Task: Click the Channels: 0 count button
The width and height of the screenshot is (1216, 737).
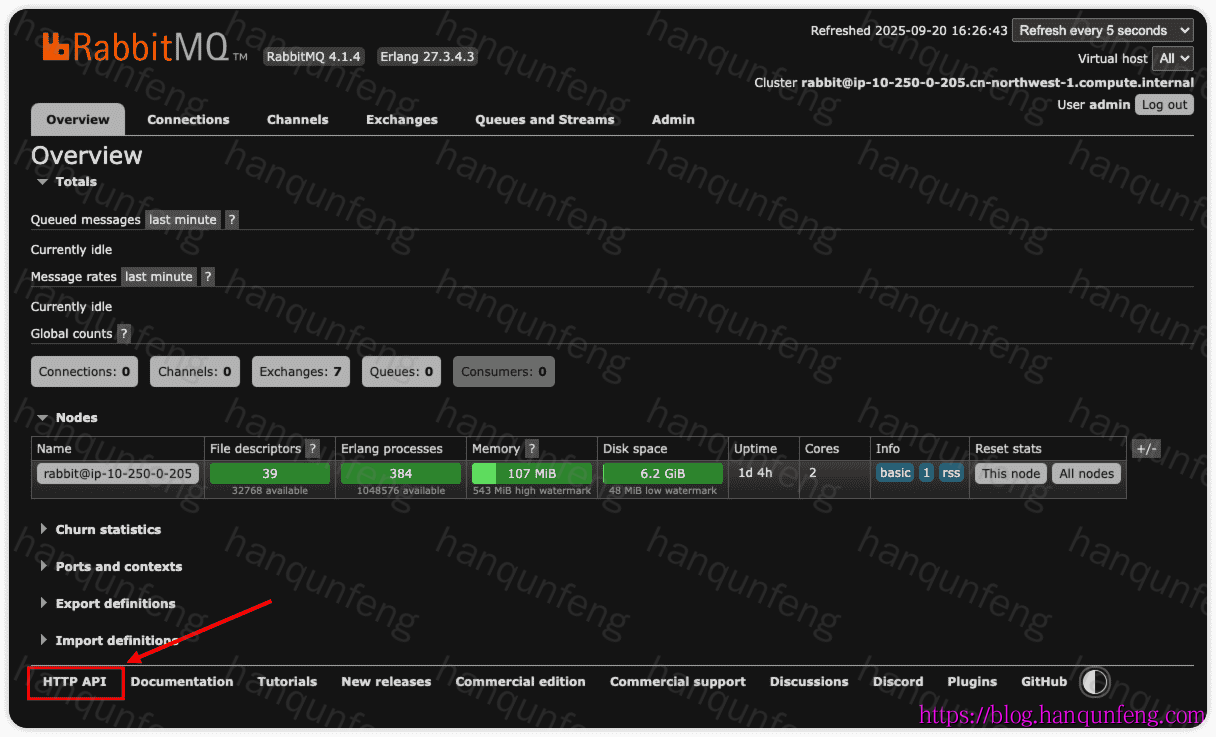Action: pyautogui.click(x=195, y=372)
